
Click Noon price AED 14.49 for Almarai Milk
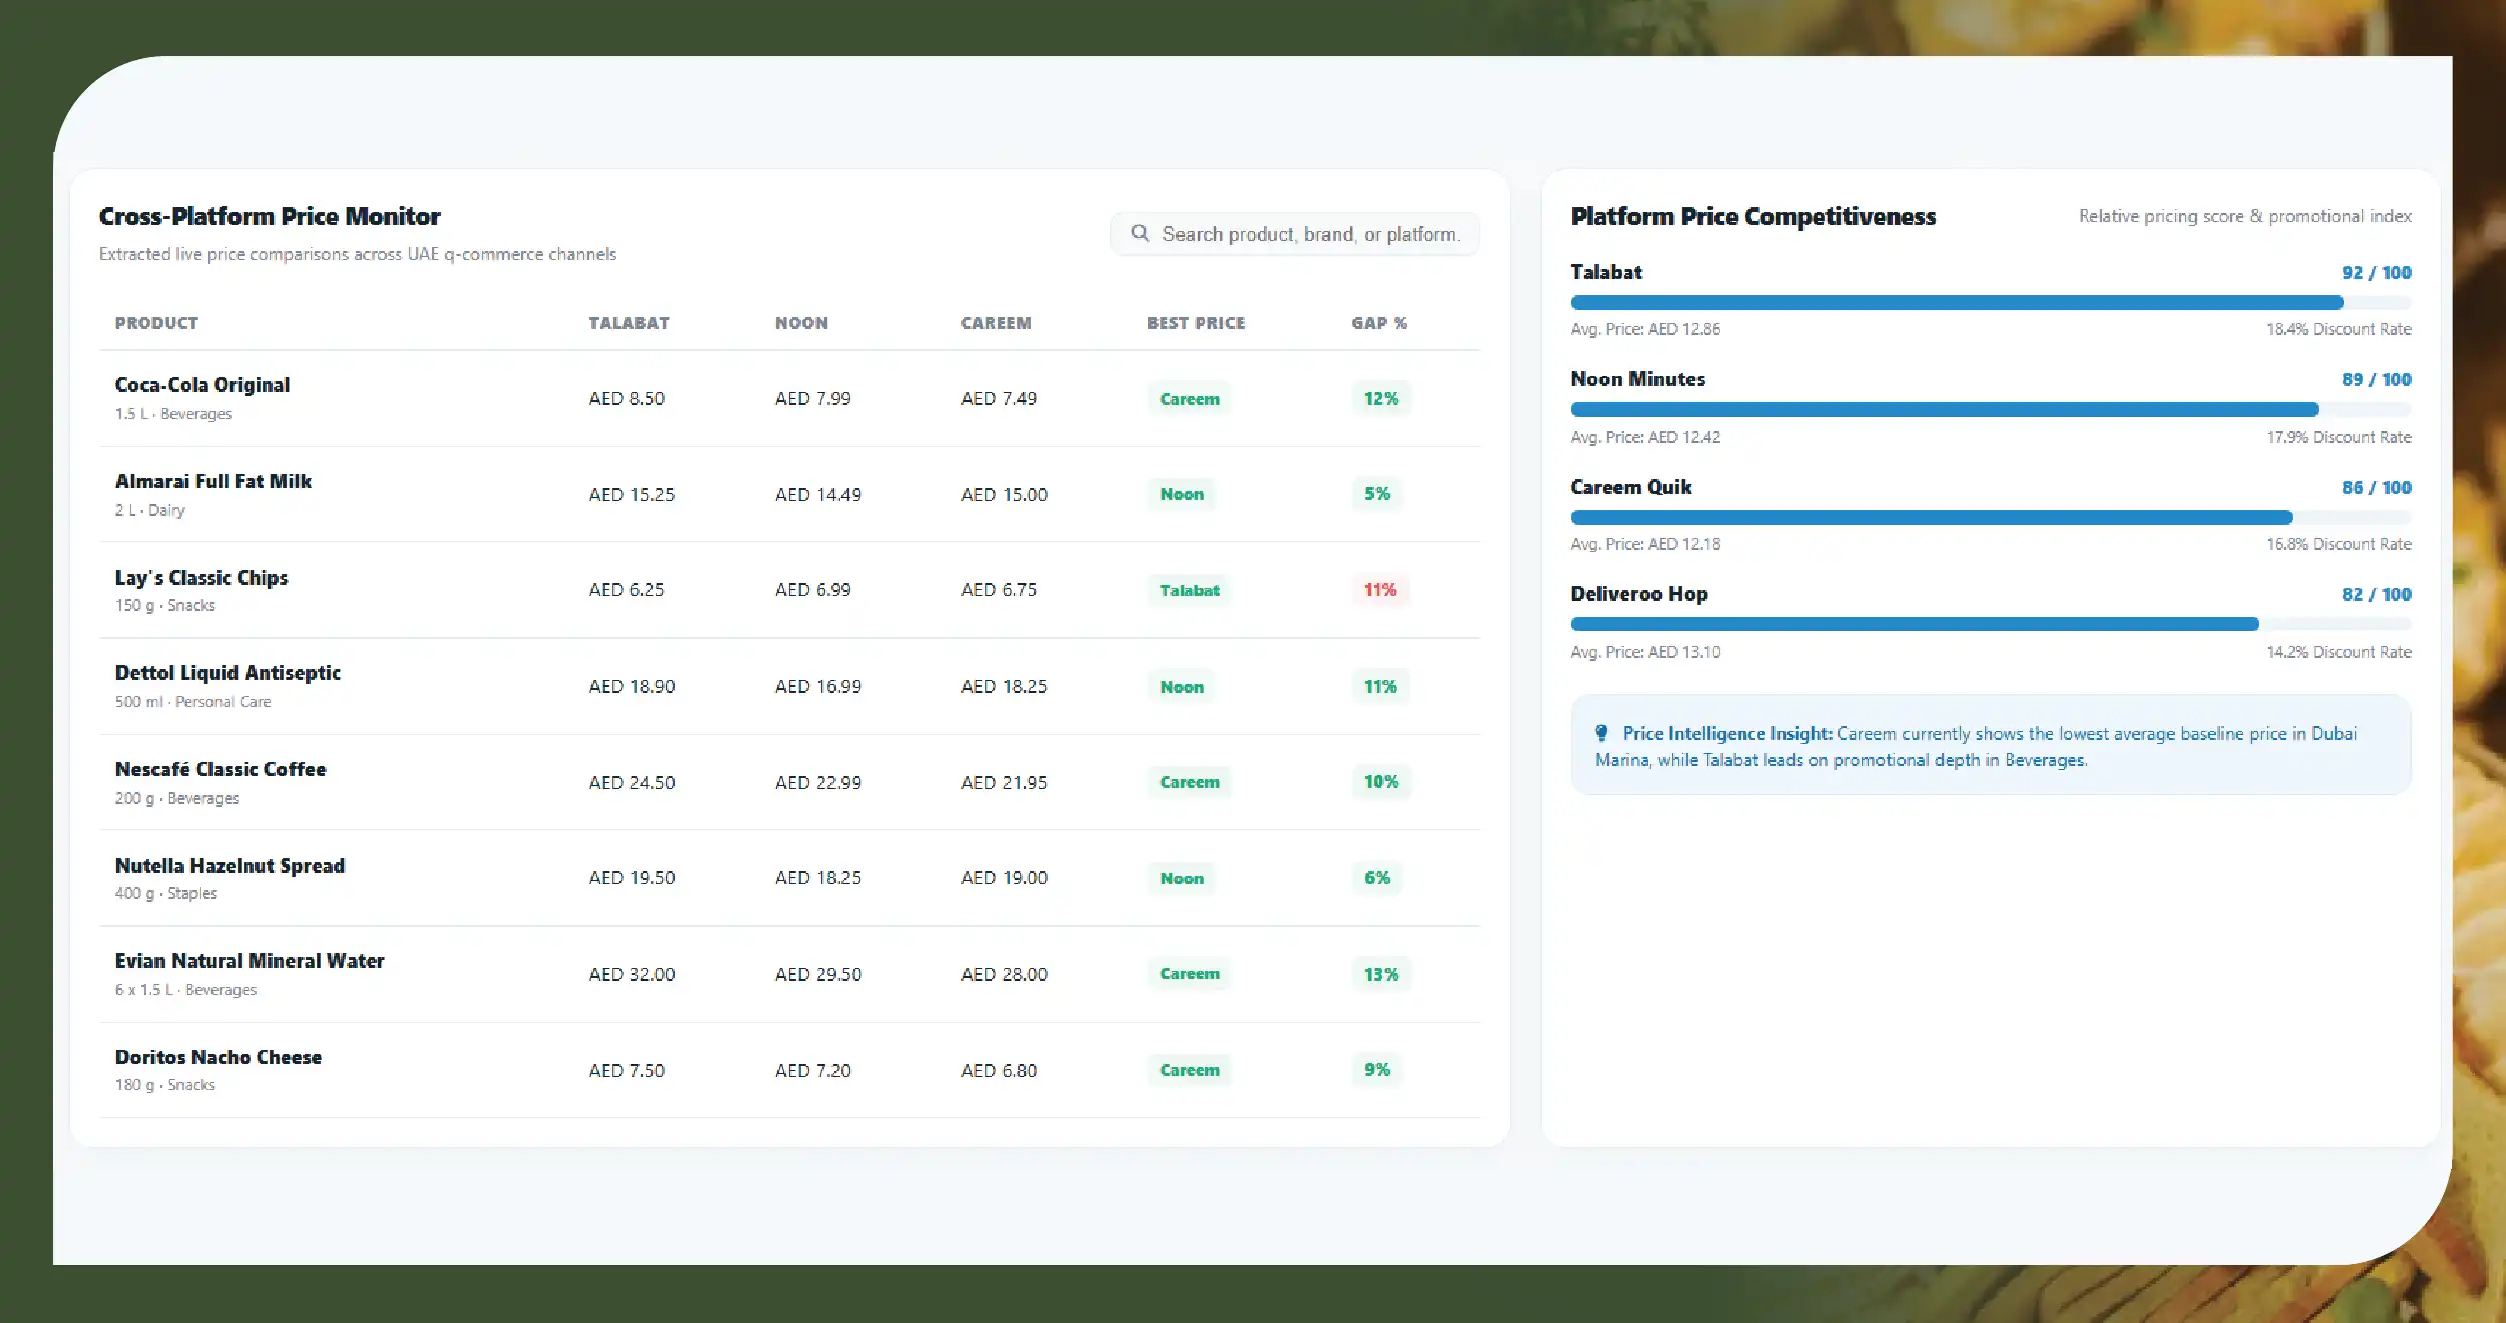pyautogui.click(x=818, y=494)
